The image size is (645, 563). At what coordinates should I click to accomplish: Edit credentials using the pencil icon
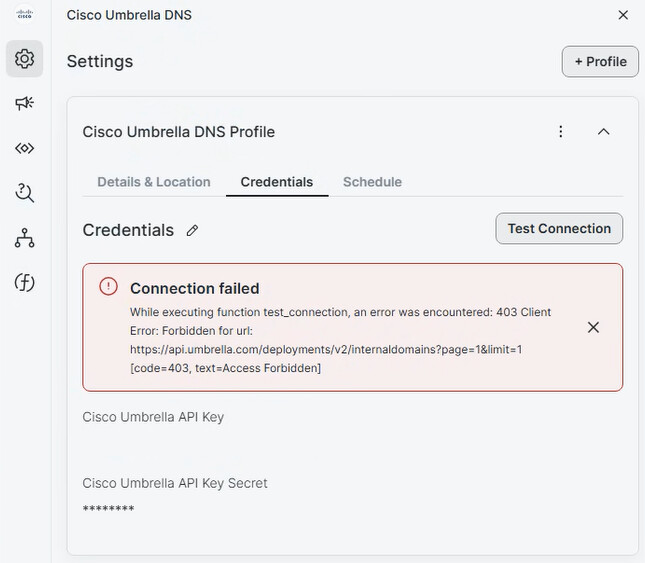pos(193,231)
